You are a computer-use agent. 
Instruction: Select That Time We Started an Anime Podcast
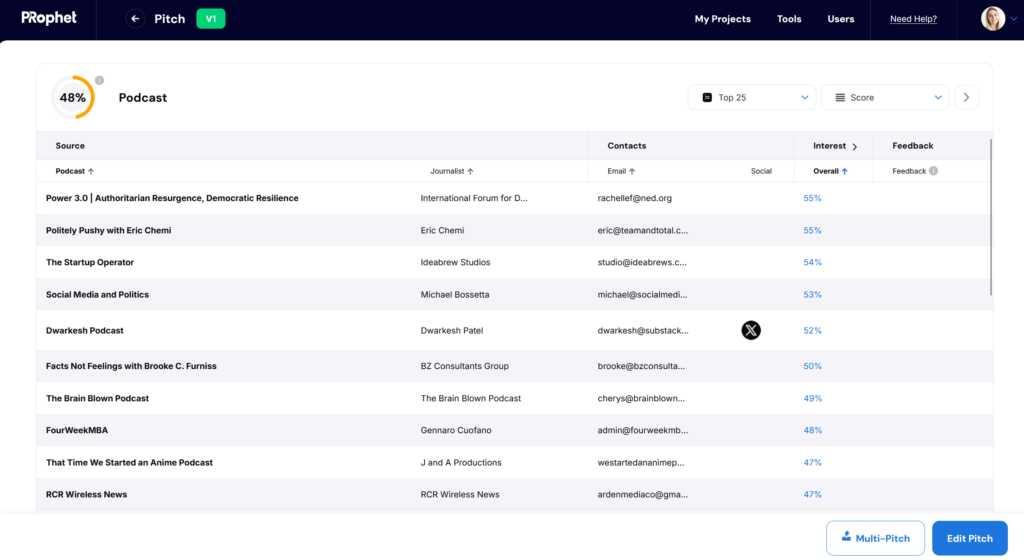click(129, 462)
